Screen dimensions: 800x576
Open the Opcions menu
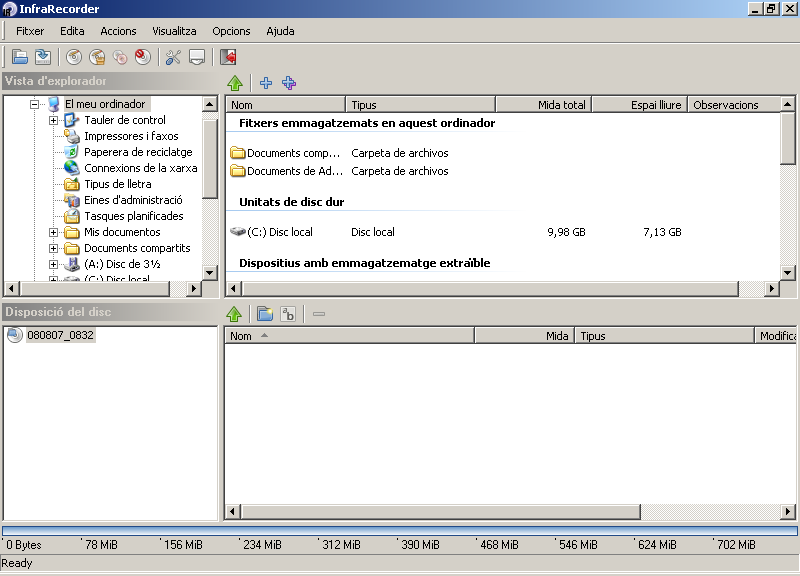[231, 31]
